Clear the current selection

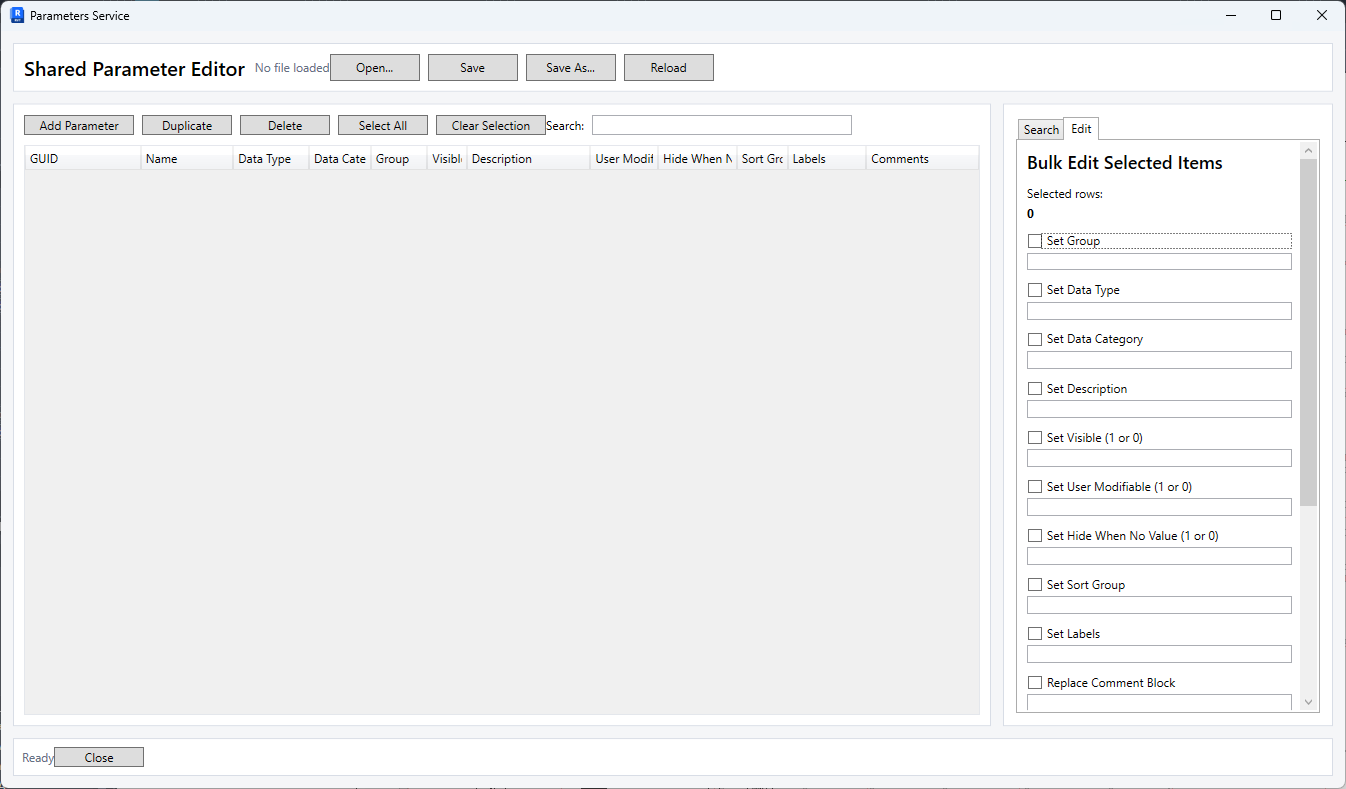491,125
